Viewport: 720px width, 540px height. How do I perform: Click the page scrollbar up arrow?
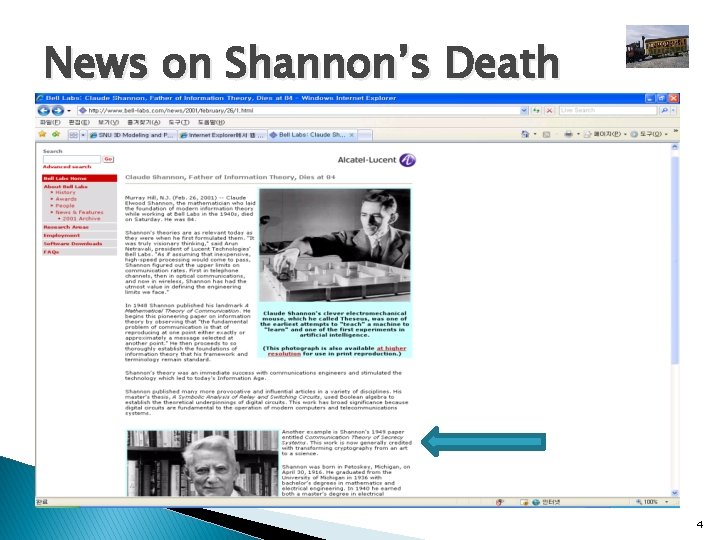click(675, 147)
